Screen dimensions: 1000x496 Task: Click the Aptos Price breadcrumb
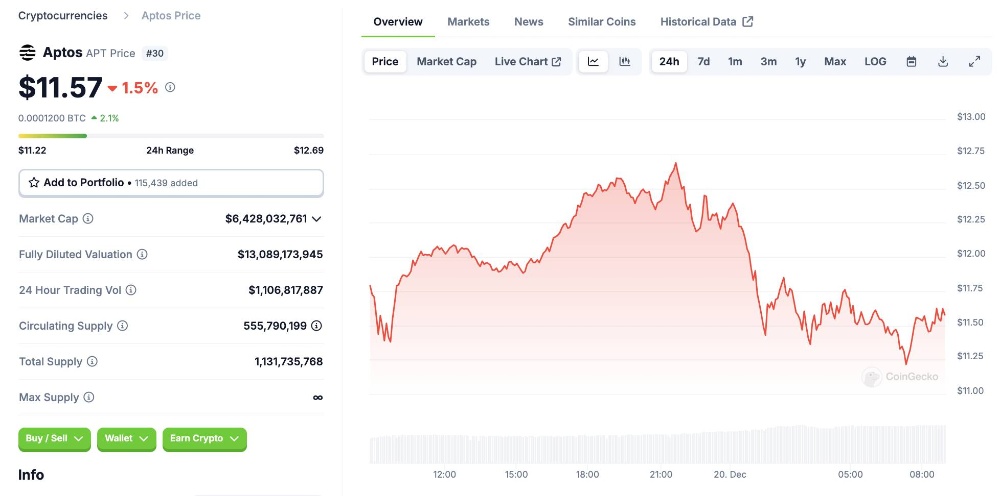tap(171, 15)
